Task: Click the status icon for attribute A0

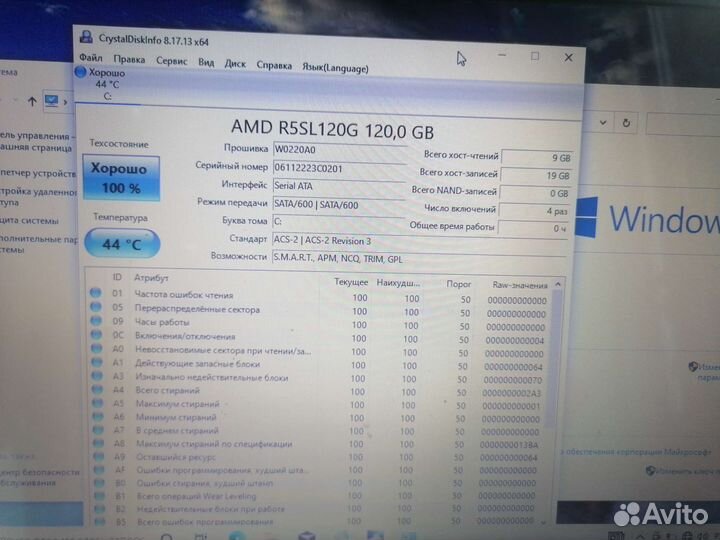Action: [96, 348]
